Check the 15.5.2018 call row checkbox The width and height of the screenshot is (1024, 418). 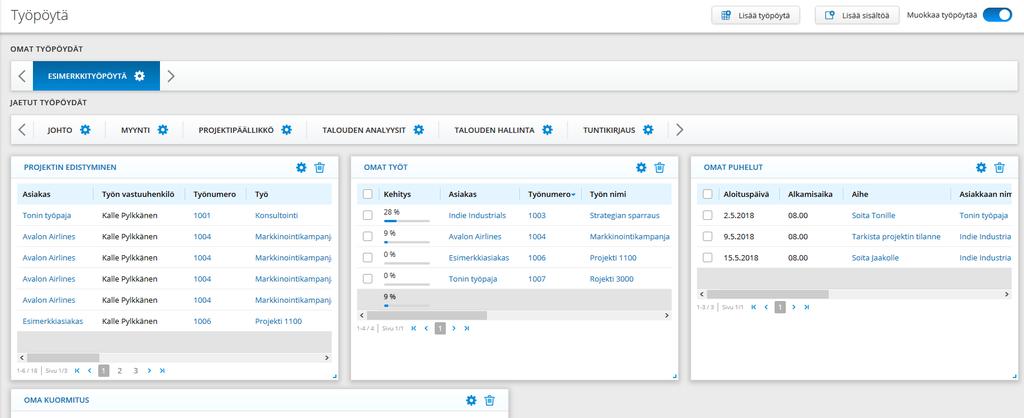707,258
